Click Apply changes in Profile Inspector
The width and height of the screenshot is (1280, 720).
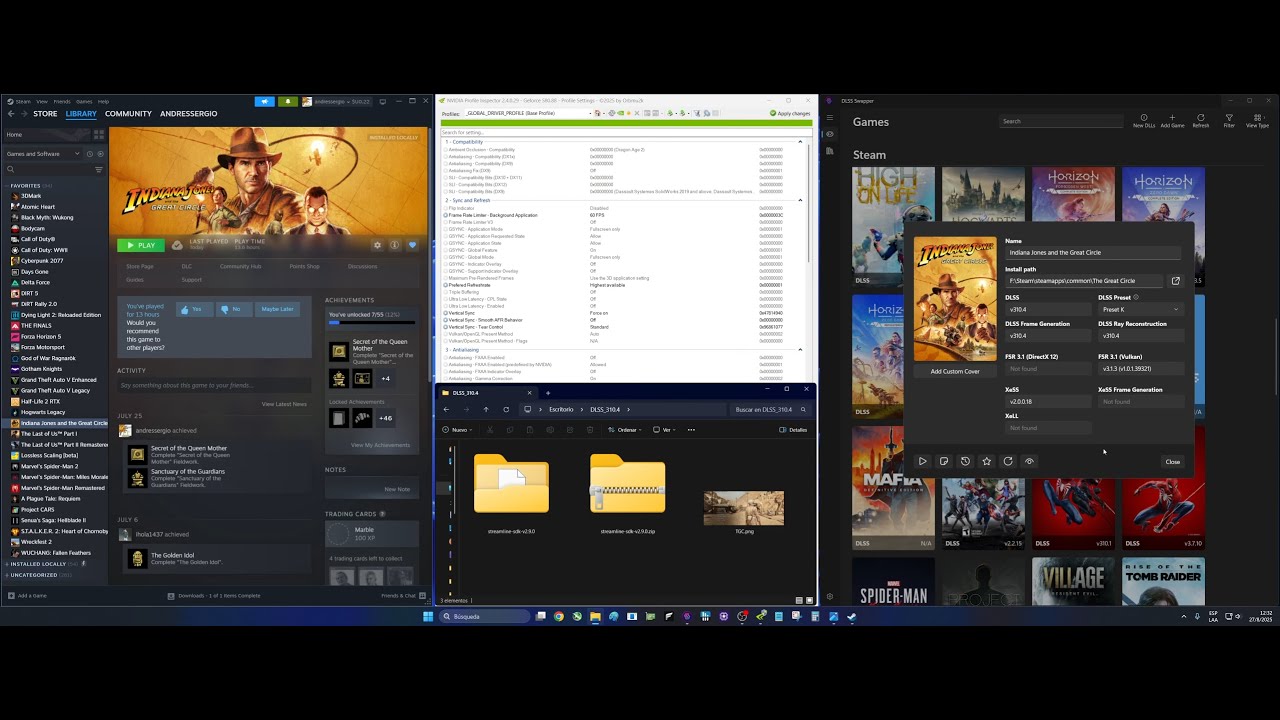[791, 113]
